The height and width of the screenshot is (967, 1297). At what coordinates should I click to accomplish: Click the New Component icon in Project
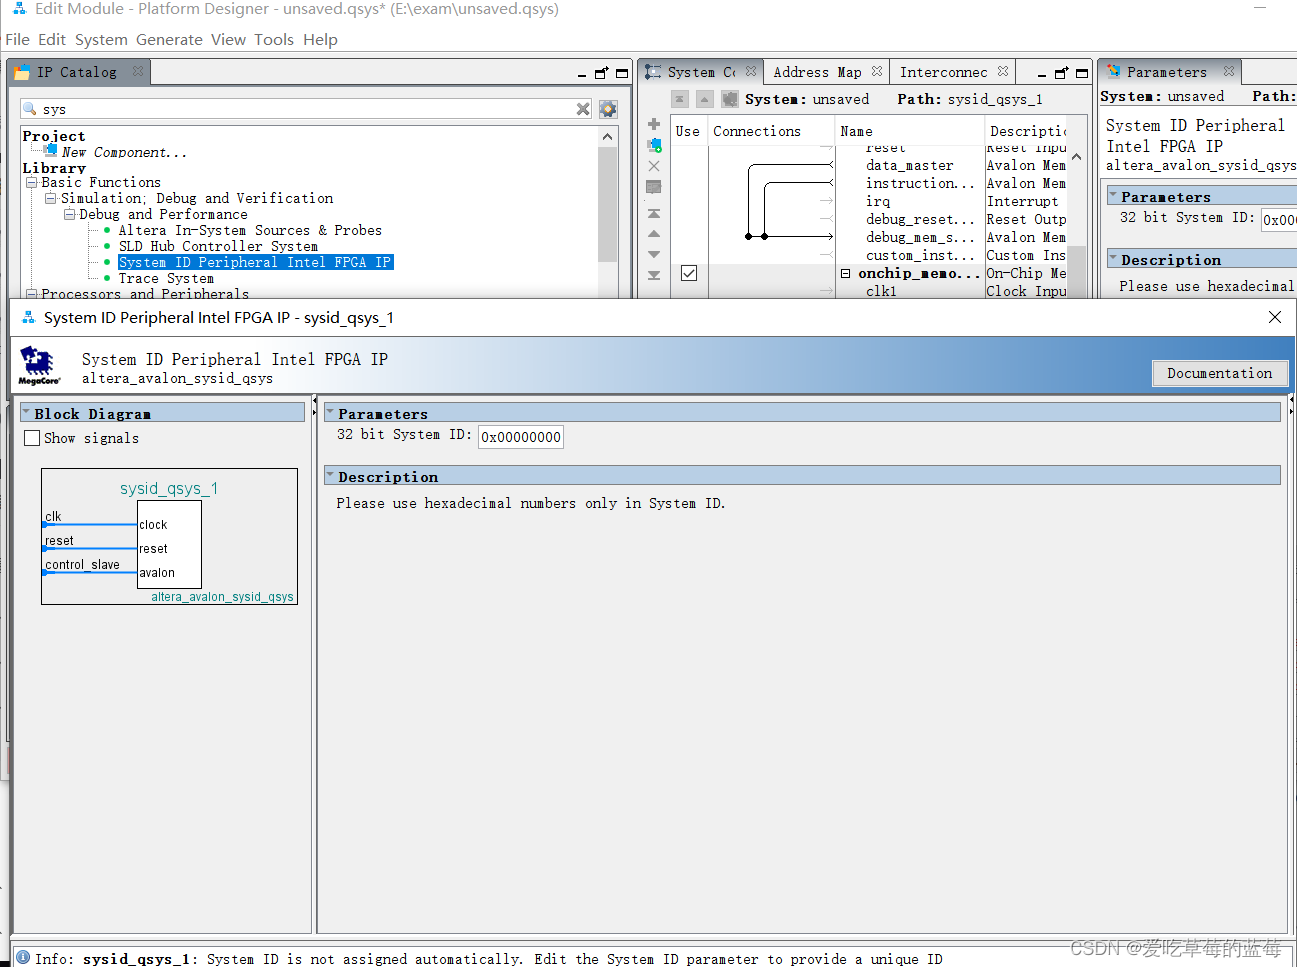(51, 149)
